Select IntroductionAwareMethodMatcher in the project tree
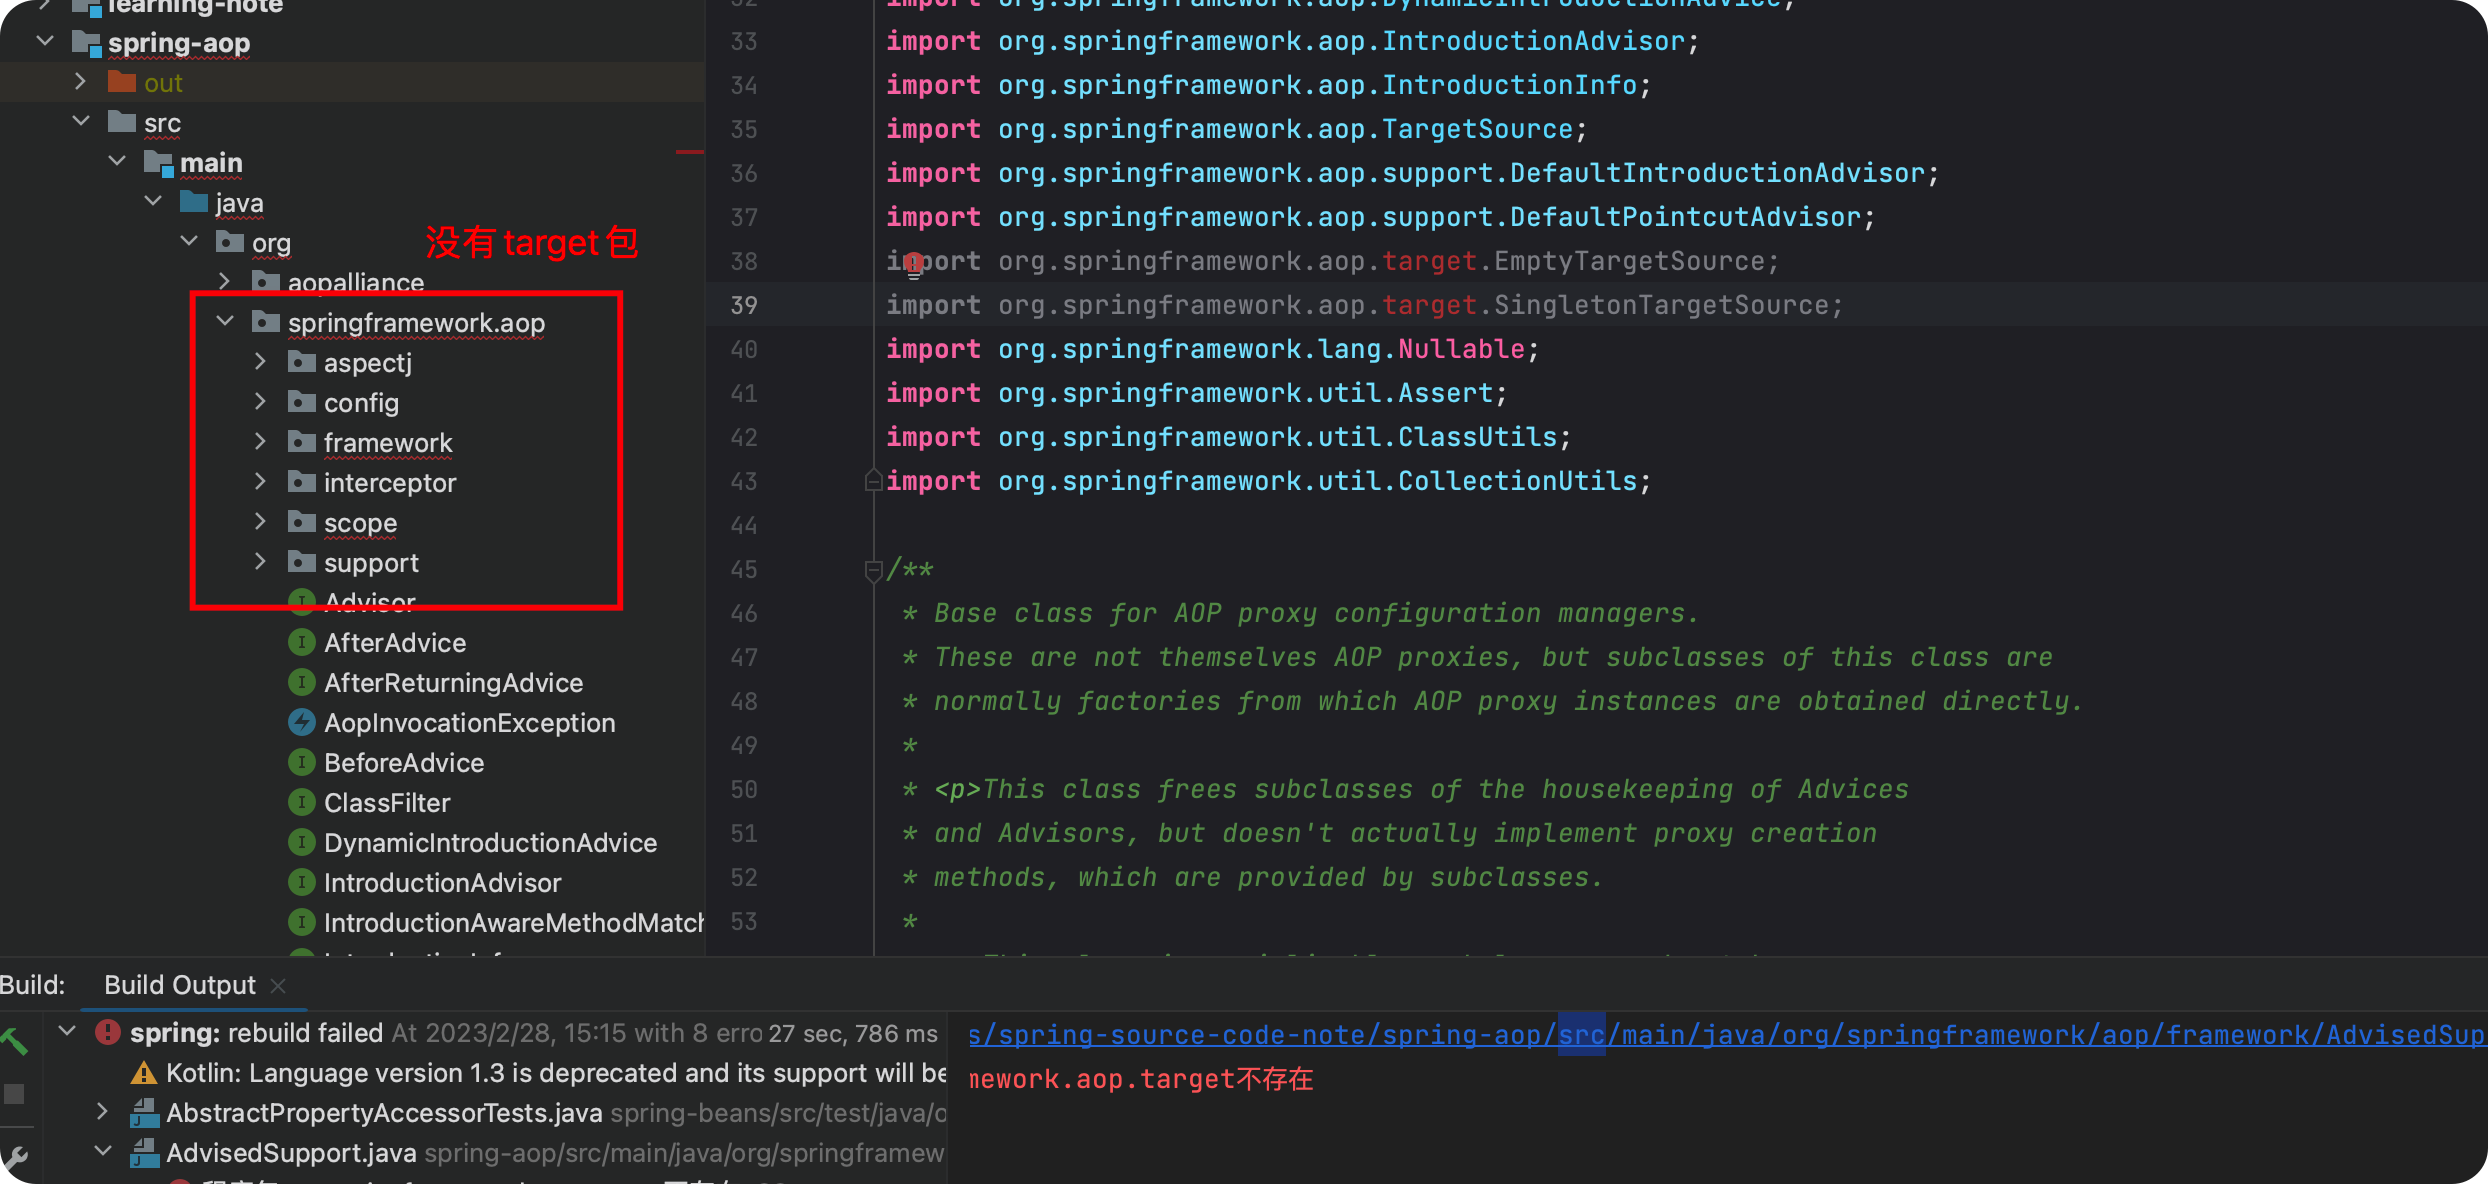This screenshot has height=1184, width=2488. [x=514, y=923]
